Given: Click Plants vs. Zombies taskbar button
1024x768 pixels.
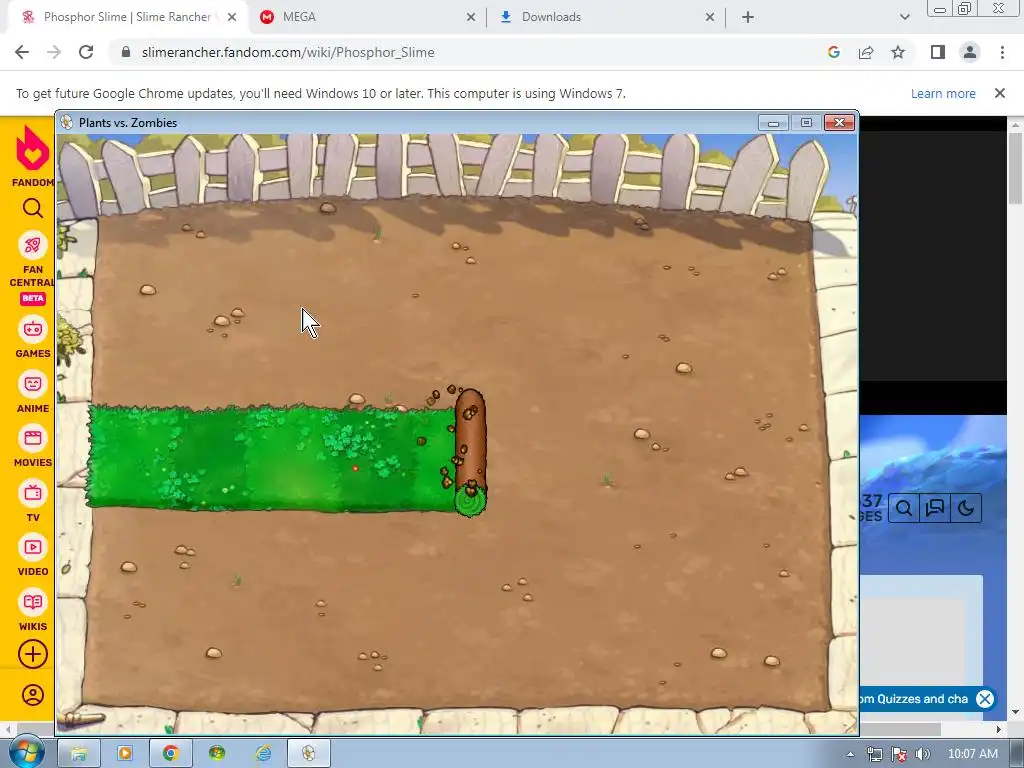Looking at the screenshot, I should (308, 753).
